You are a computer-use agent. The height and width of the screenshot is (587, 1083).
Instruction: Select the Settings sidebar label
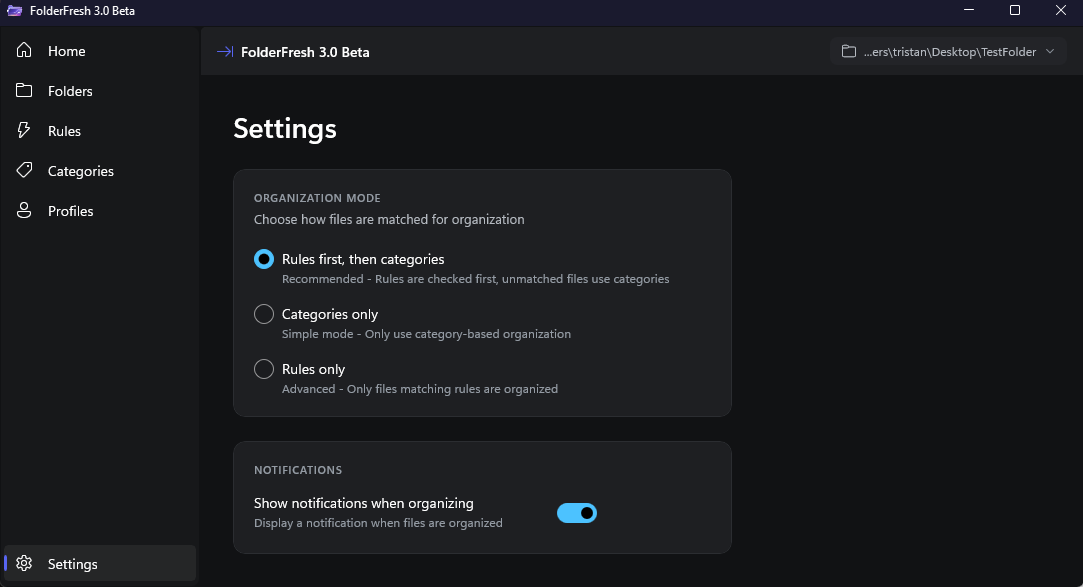tap(73, 564)
